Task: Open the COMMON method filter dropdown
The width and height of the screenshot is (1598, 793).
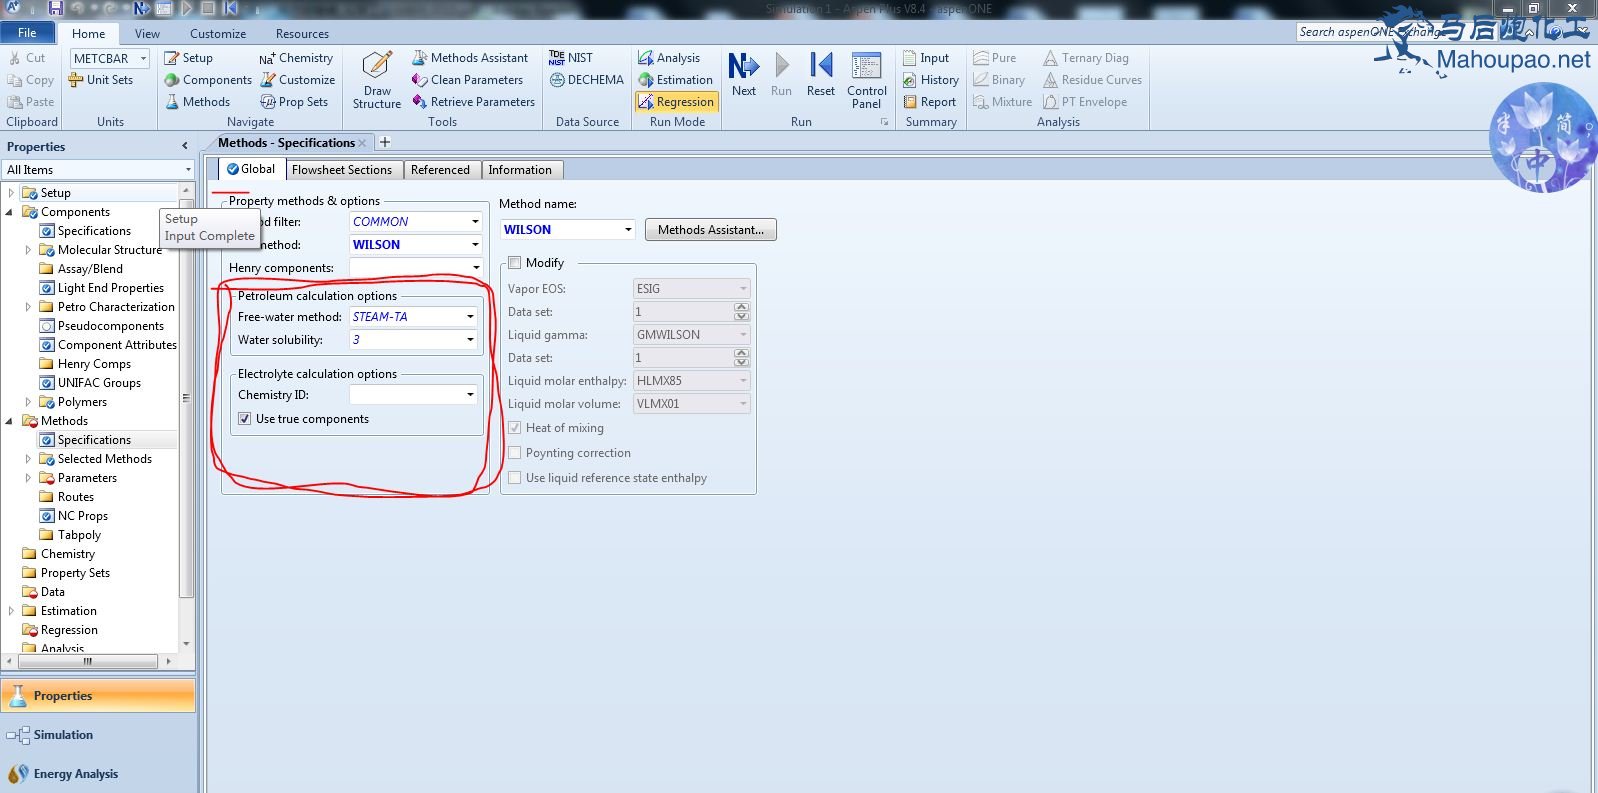Action: pyautogui.click(x=475, y=222)
